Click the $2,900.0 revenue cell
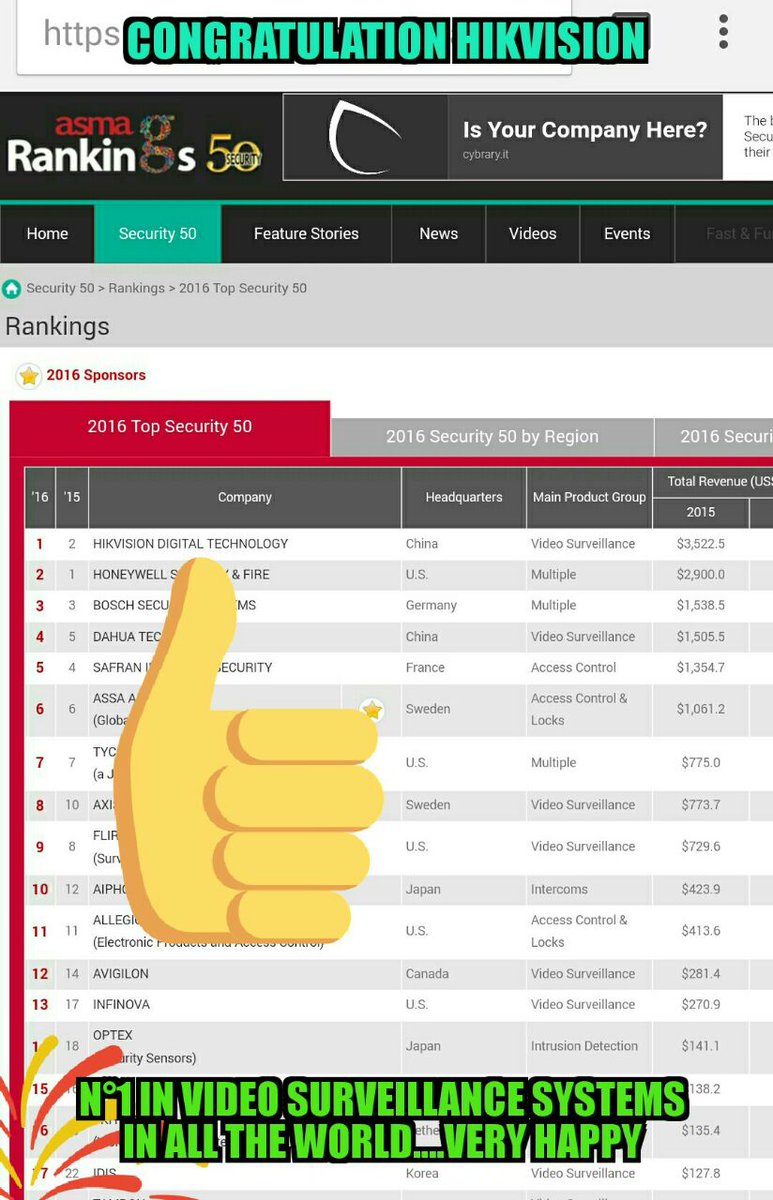Image resolution: width=773 pixels, height=1200 pixels. (701, 575)
